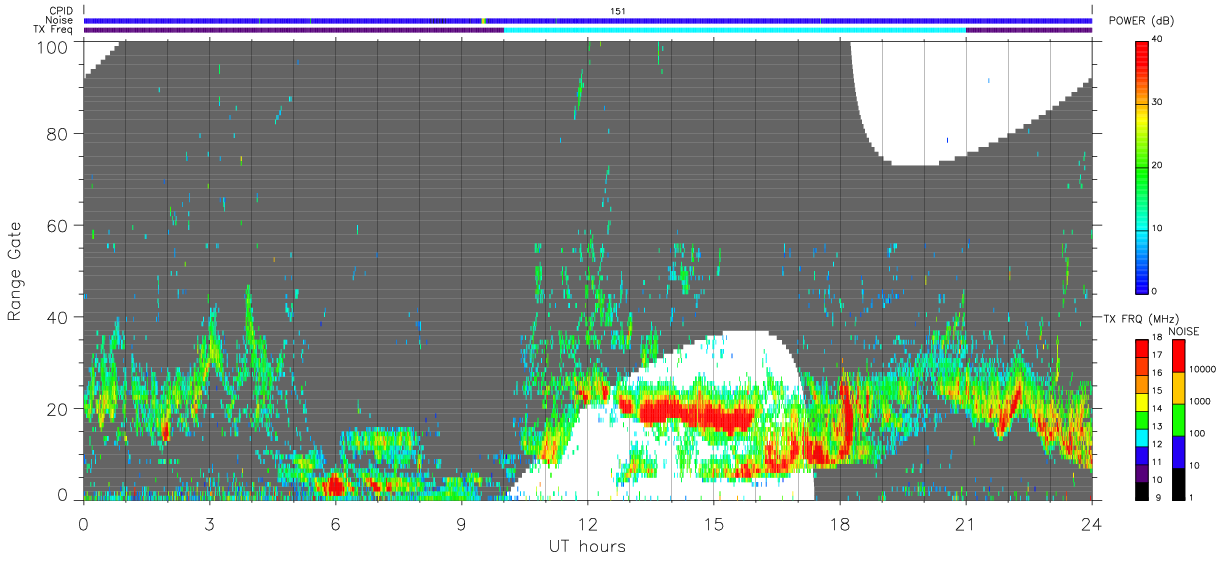Click the 40 tick on the Range Gate axis
Viewport: 1228px width, 567px height.
click(x=59, y=318)
